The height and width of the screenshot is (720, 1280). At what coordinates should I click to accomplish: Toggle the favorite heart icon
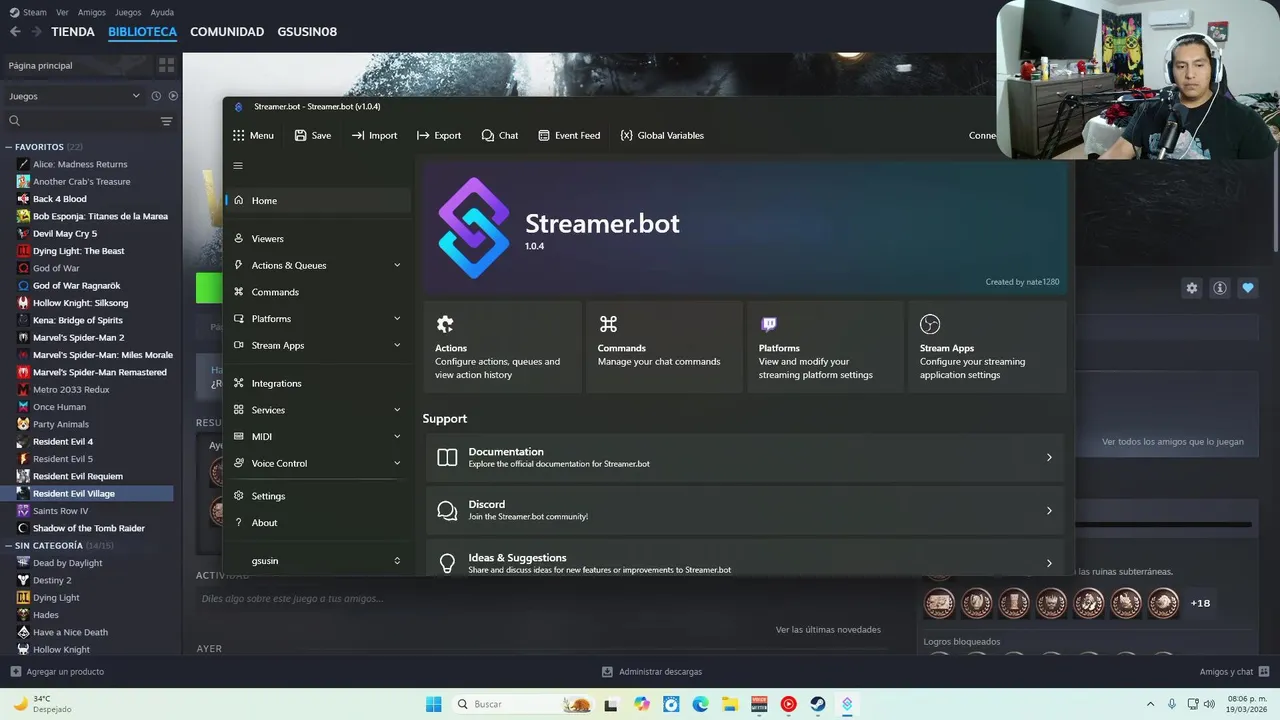click(1248, 288)
